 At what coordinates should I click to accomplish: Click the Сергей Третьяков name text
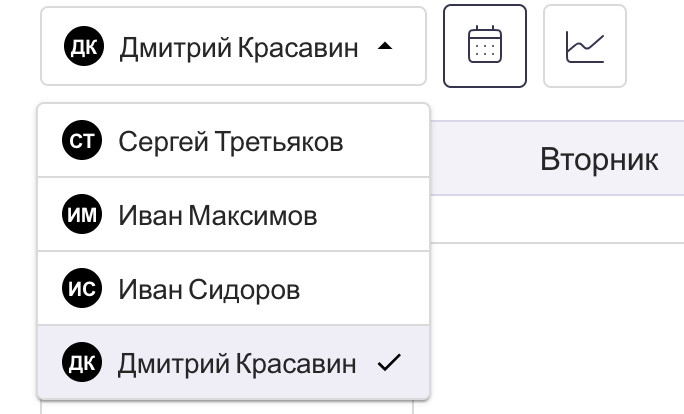click(230, 141)
